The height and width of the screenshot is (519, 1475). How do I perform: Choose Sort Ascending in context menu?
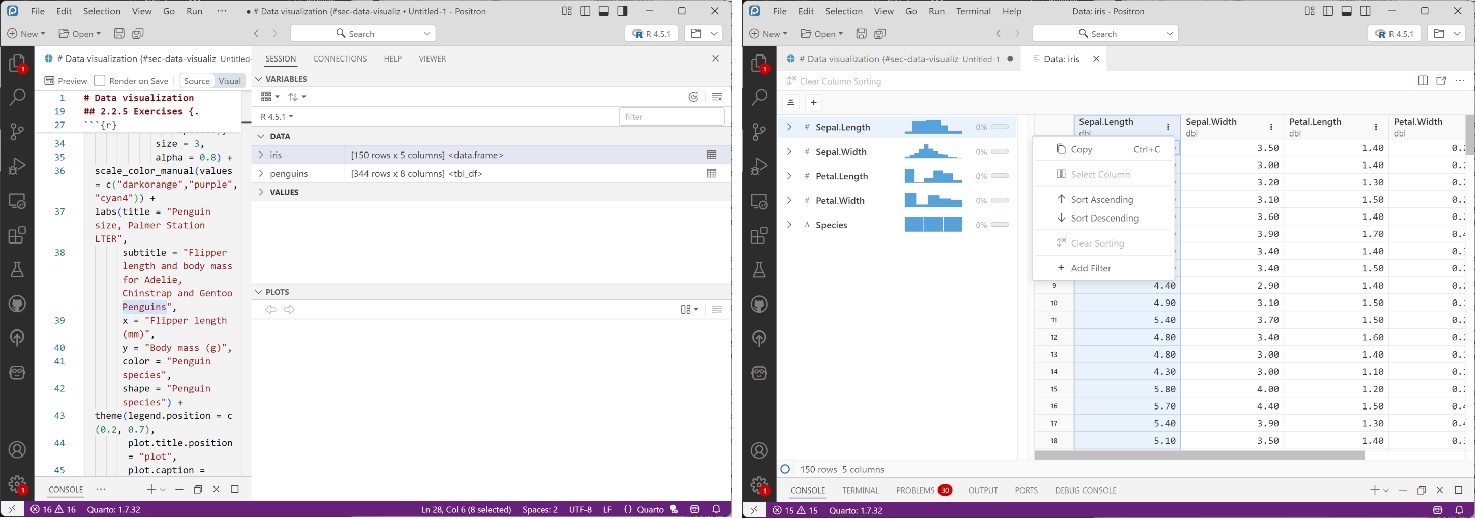1103,200
